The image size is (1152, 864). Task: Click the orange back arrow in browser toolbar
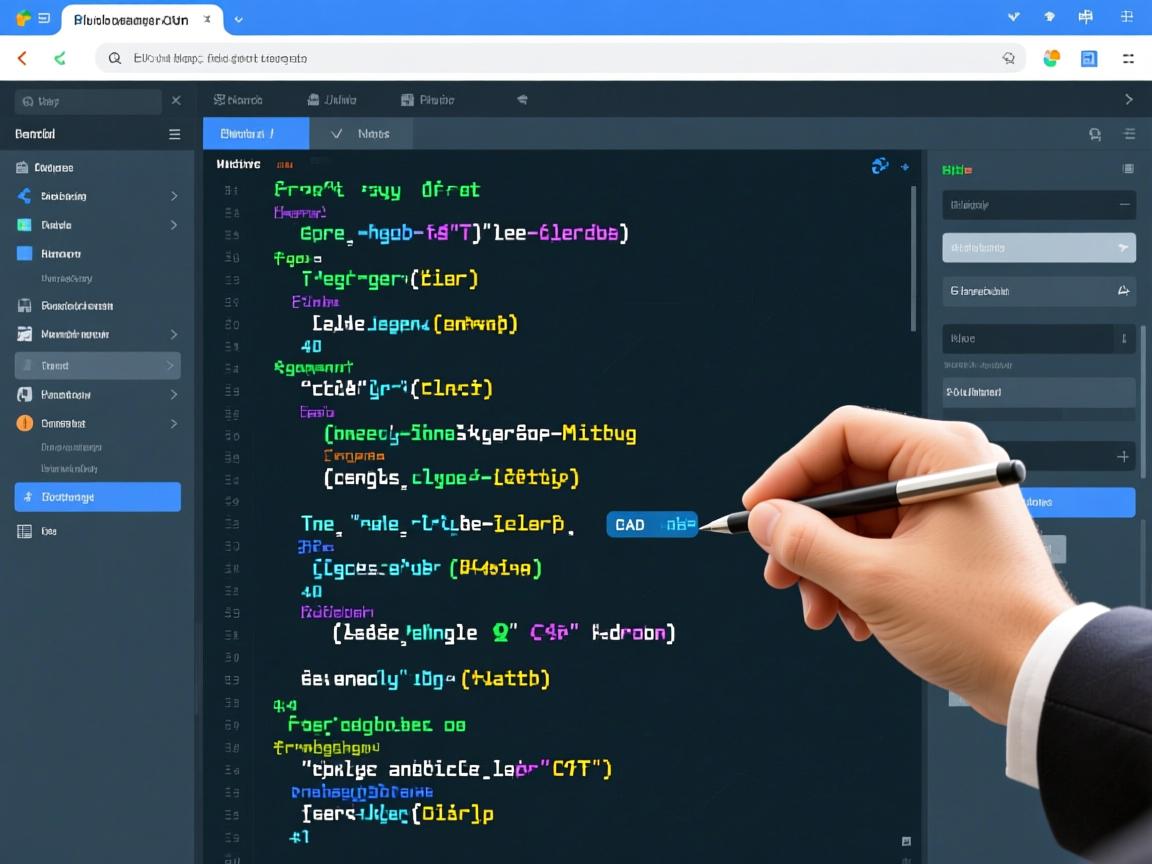click(22, 59)
